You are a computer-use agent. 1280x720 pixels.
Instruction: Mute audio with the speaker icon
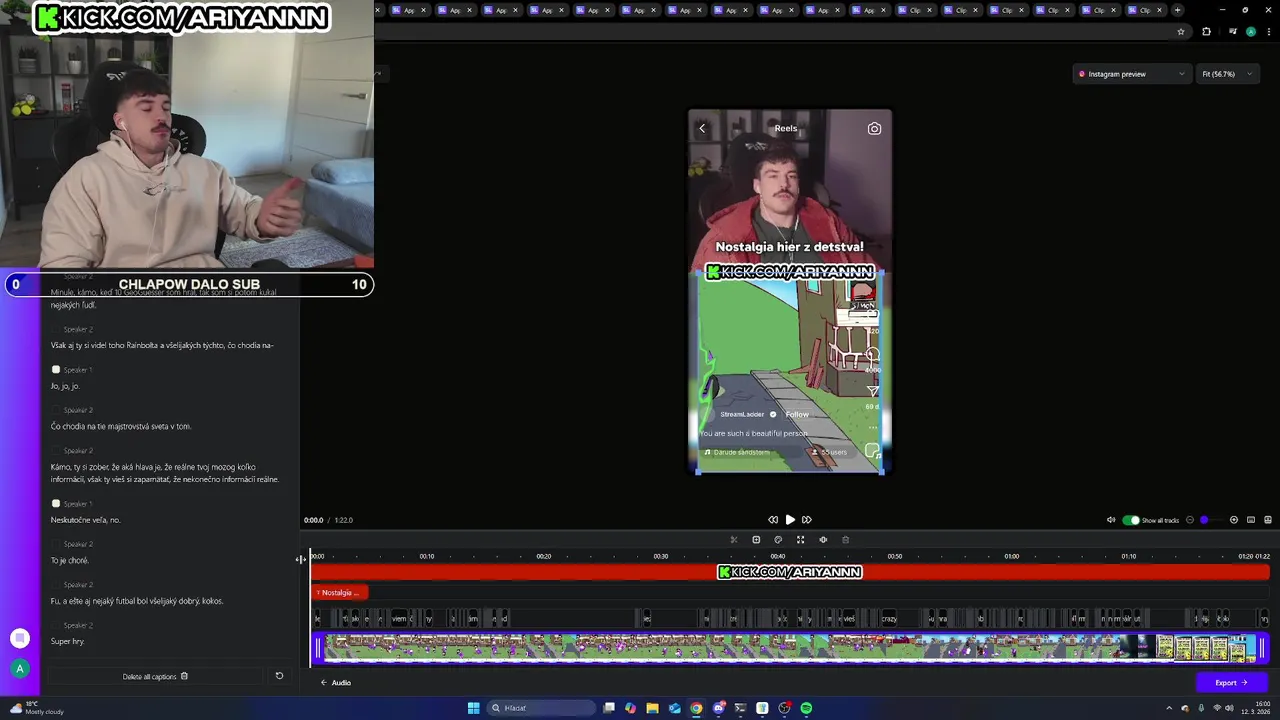tap(1111, 520)
